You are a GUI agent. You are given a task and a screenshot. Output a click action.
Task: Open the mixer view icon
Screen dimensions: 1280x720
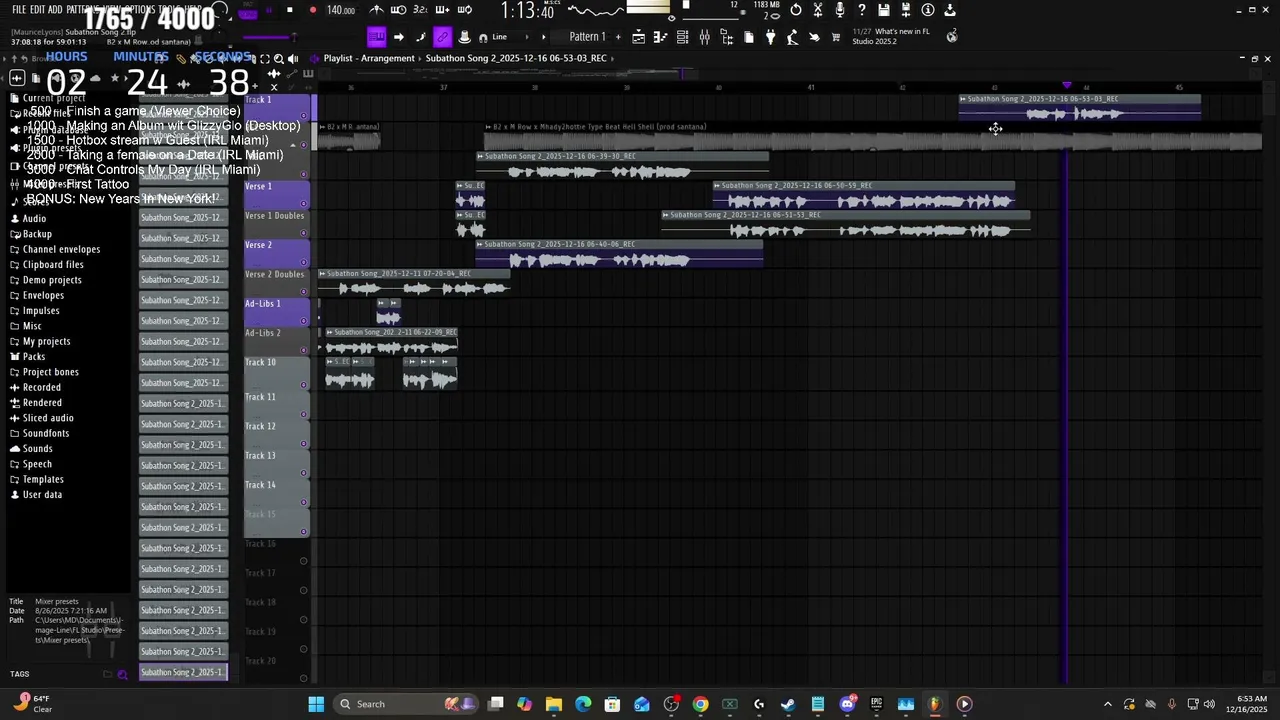[x=704, y=37]
